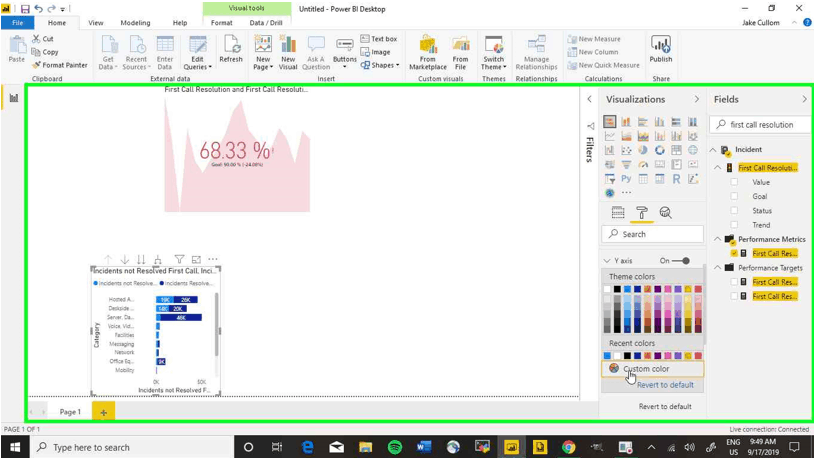The height and width of the screenshot is (458, 815).
Task: Check the Status field checkbox
Action: (x=734, y=211)
